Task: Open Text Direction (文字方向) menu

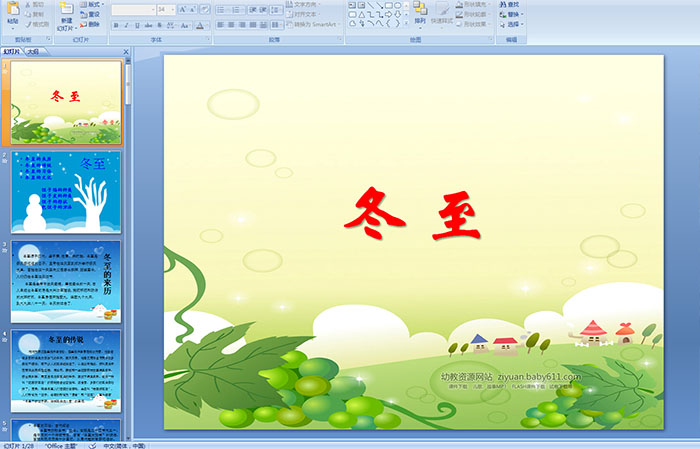Action: click(x=303, y=4)
